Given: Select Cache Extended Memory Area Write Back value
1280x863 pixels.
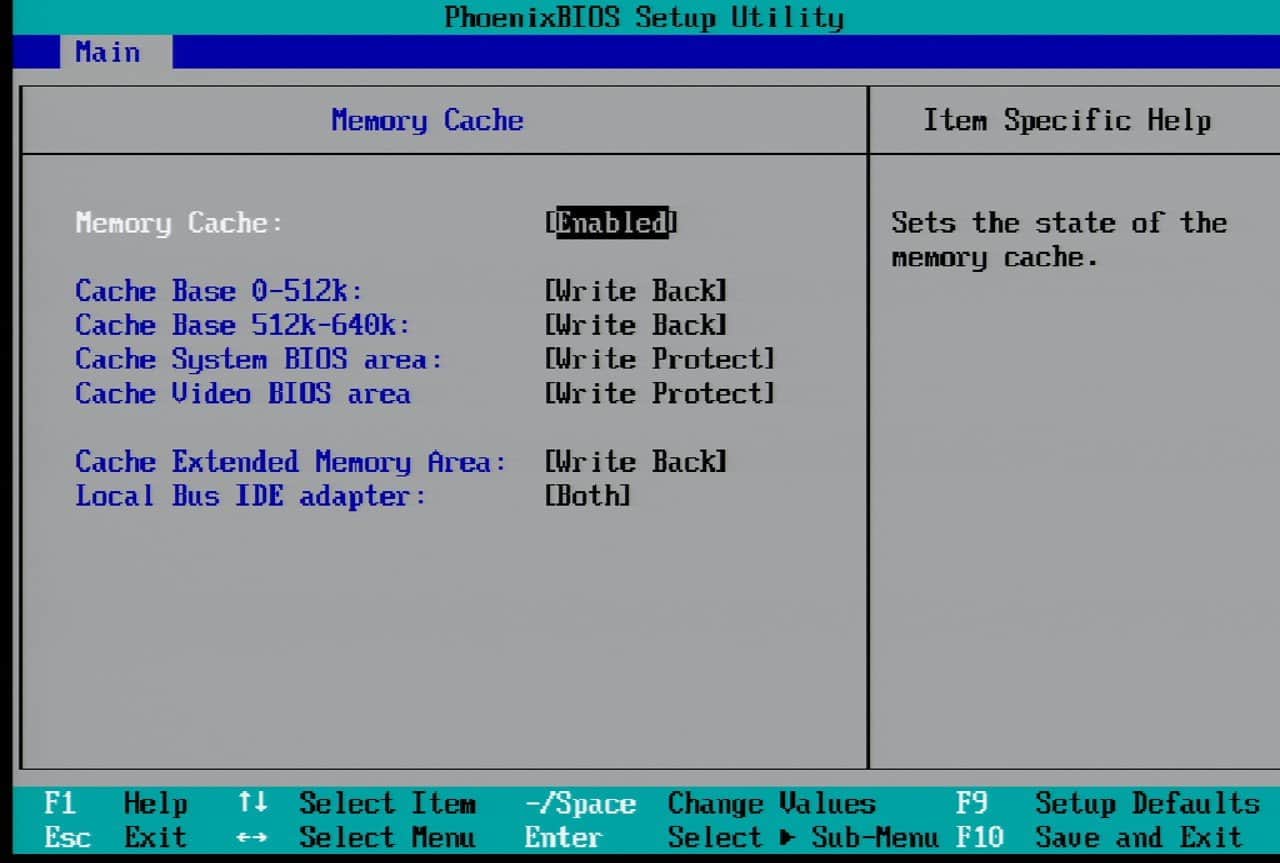Looking at the screenshot, I should (635, 461).
